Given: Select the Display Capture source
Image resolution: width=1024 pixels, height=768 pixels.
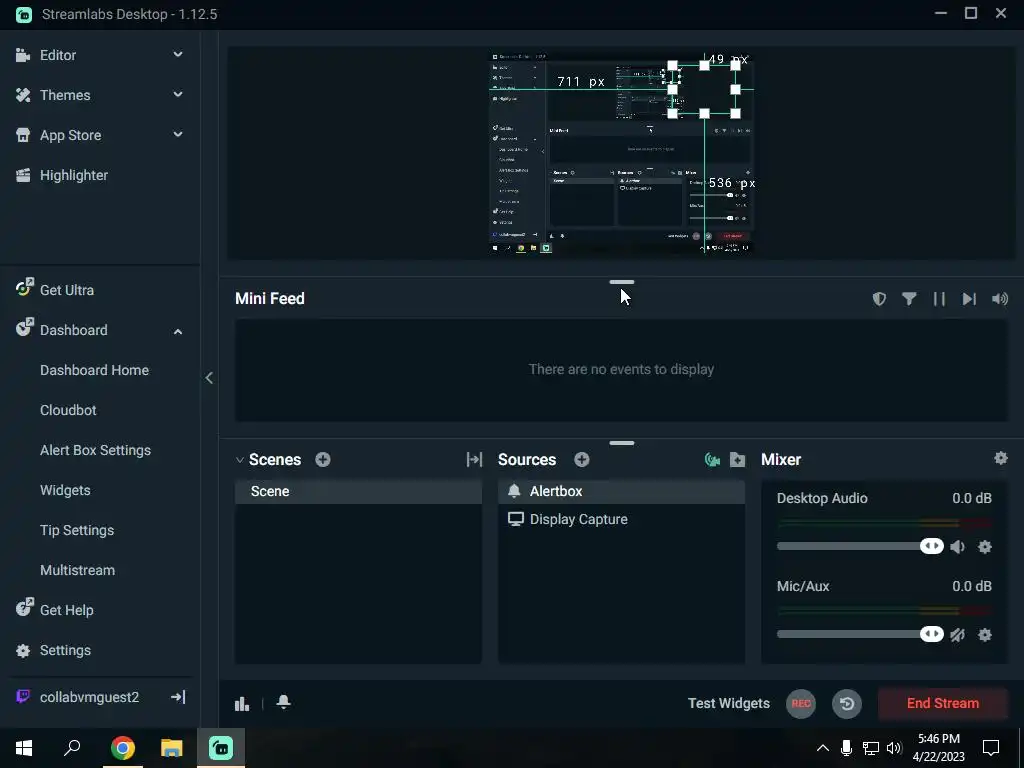Looking at the screenshot, I should click(x=621, y=519).
